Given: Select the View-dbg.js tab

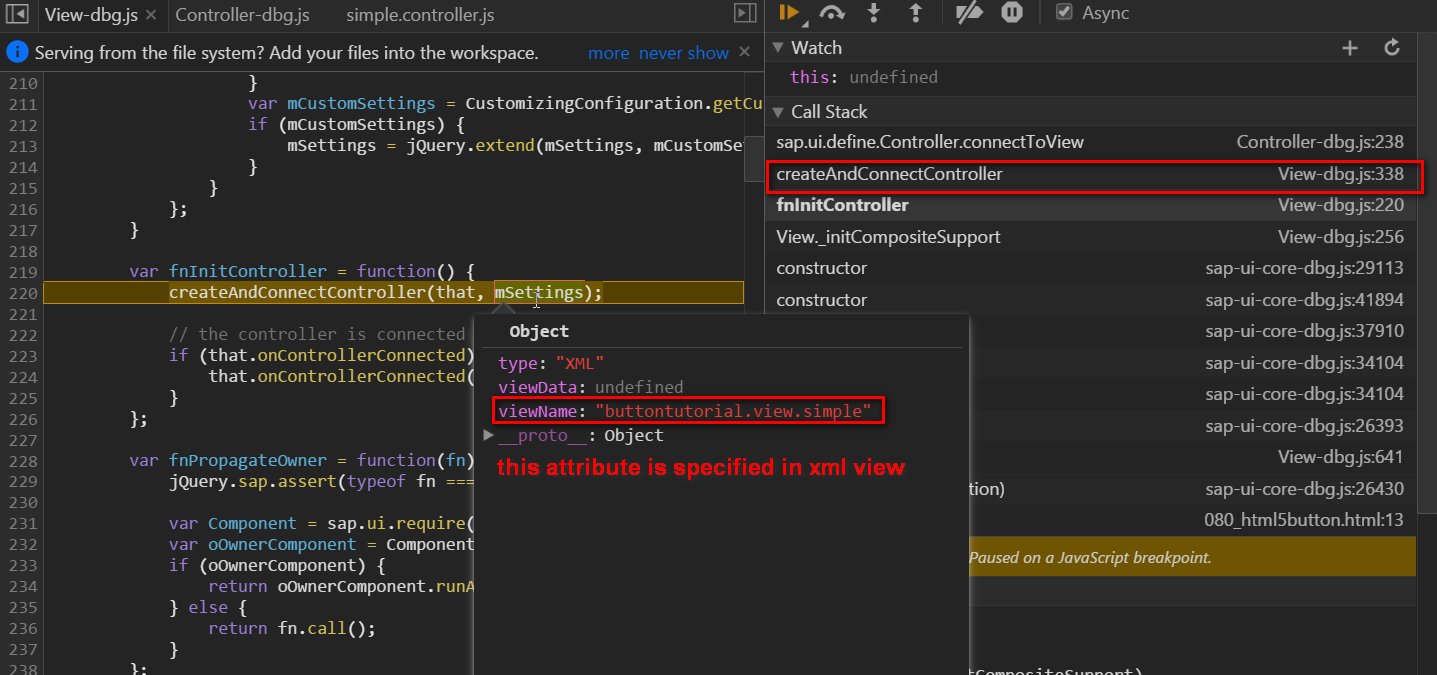Looking at the screenshot, I should 92,15.
